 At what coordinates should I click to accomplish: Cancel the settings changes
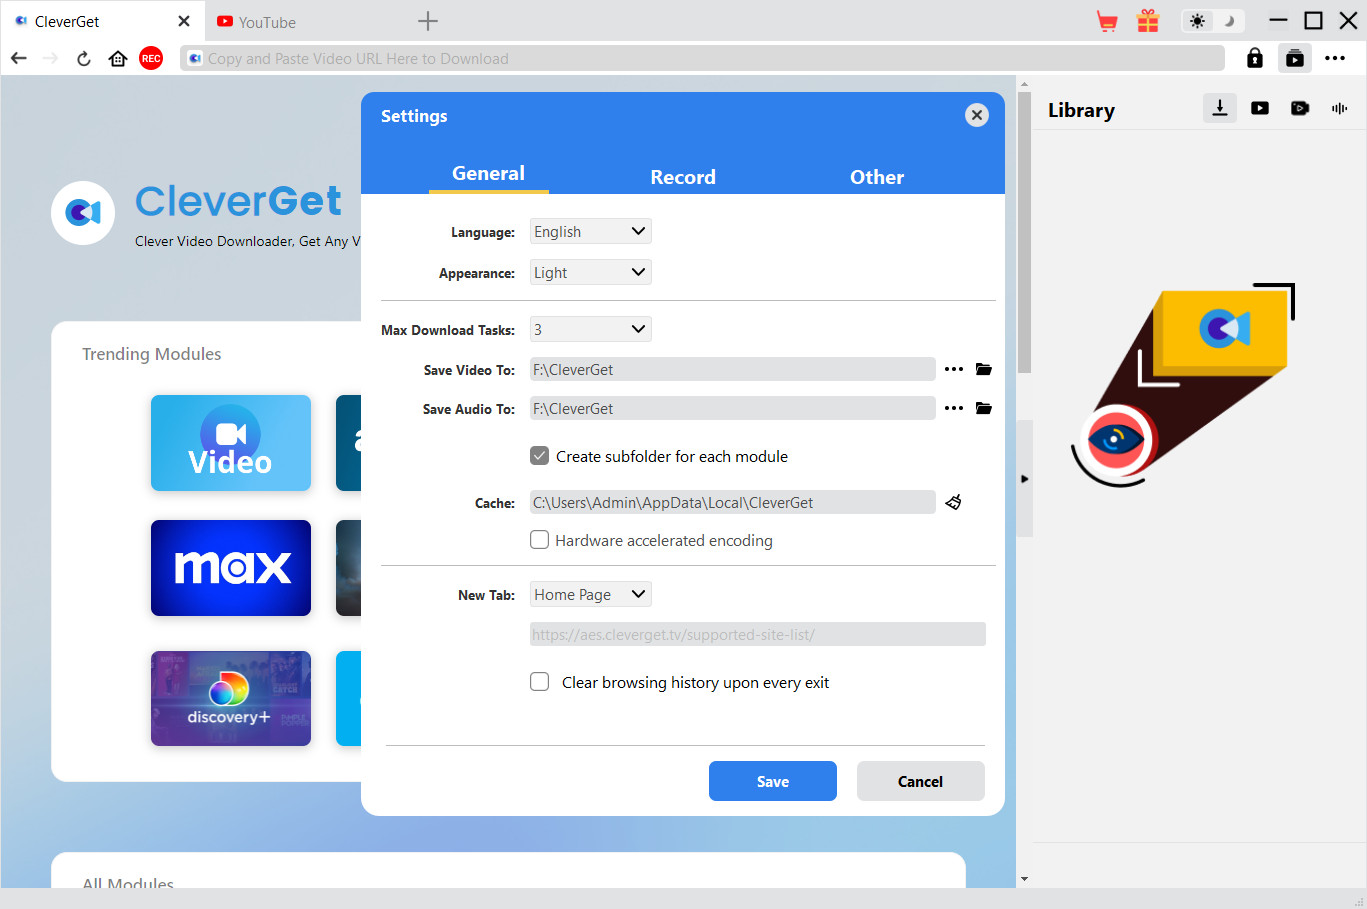click(x=921, y=781)
